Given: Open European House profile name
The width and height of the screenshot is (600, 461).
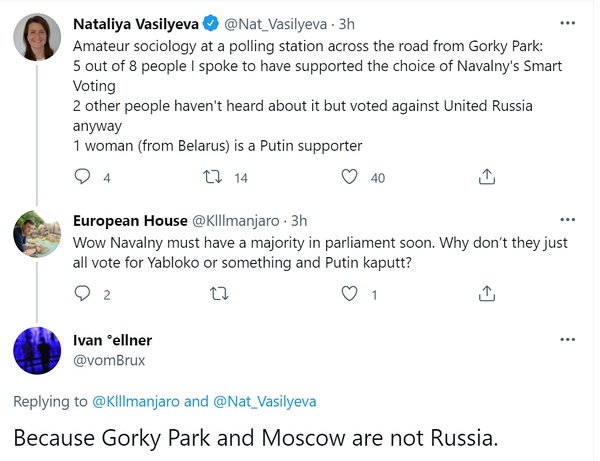Looking at the screenshot, I should pyautogui.click(x=130, y=221).
